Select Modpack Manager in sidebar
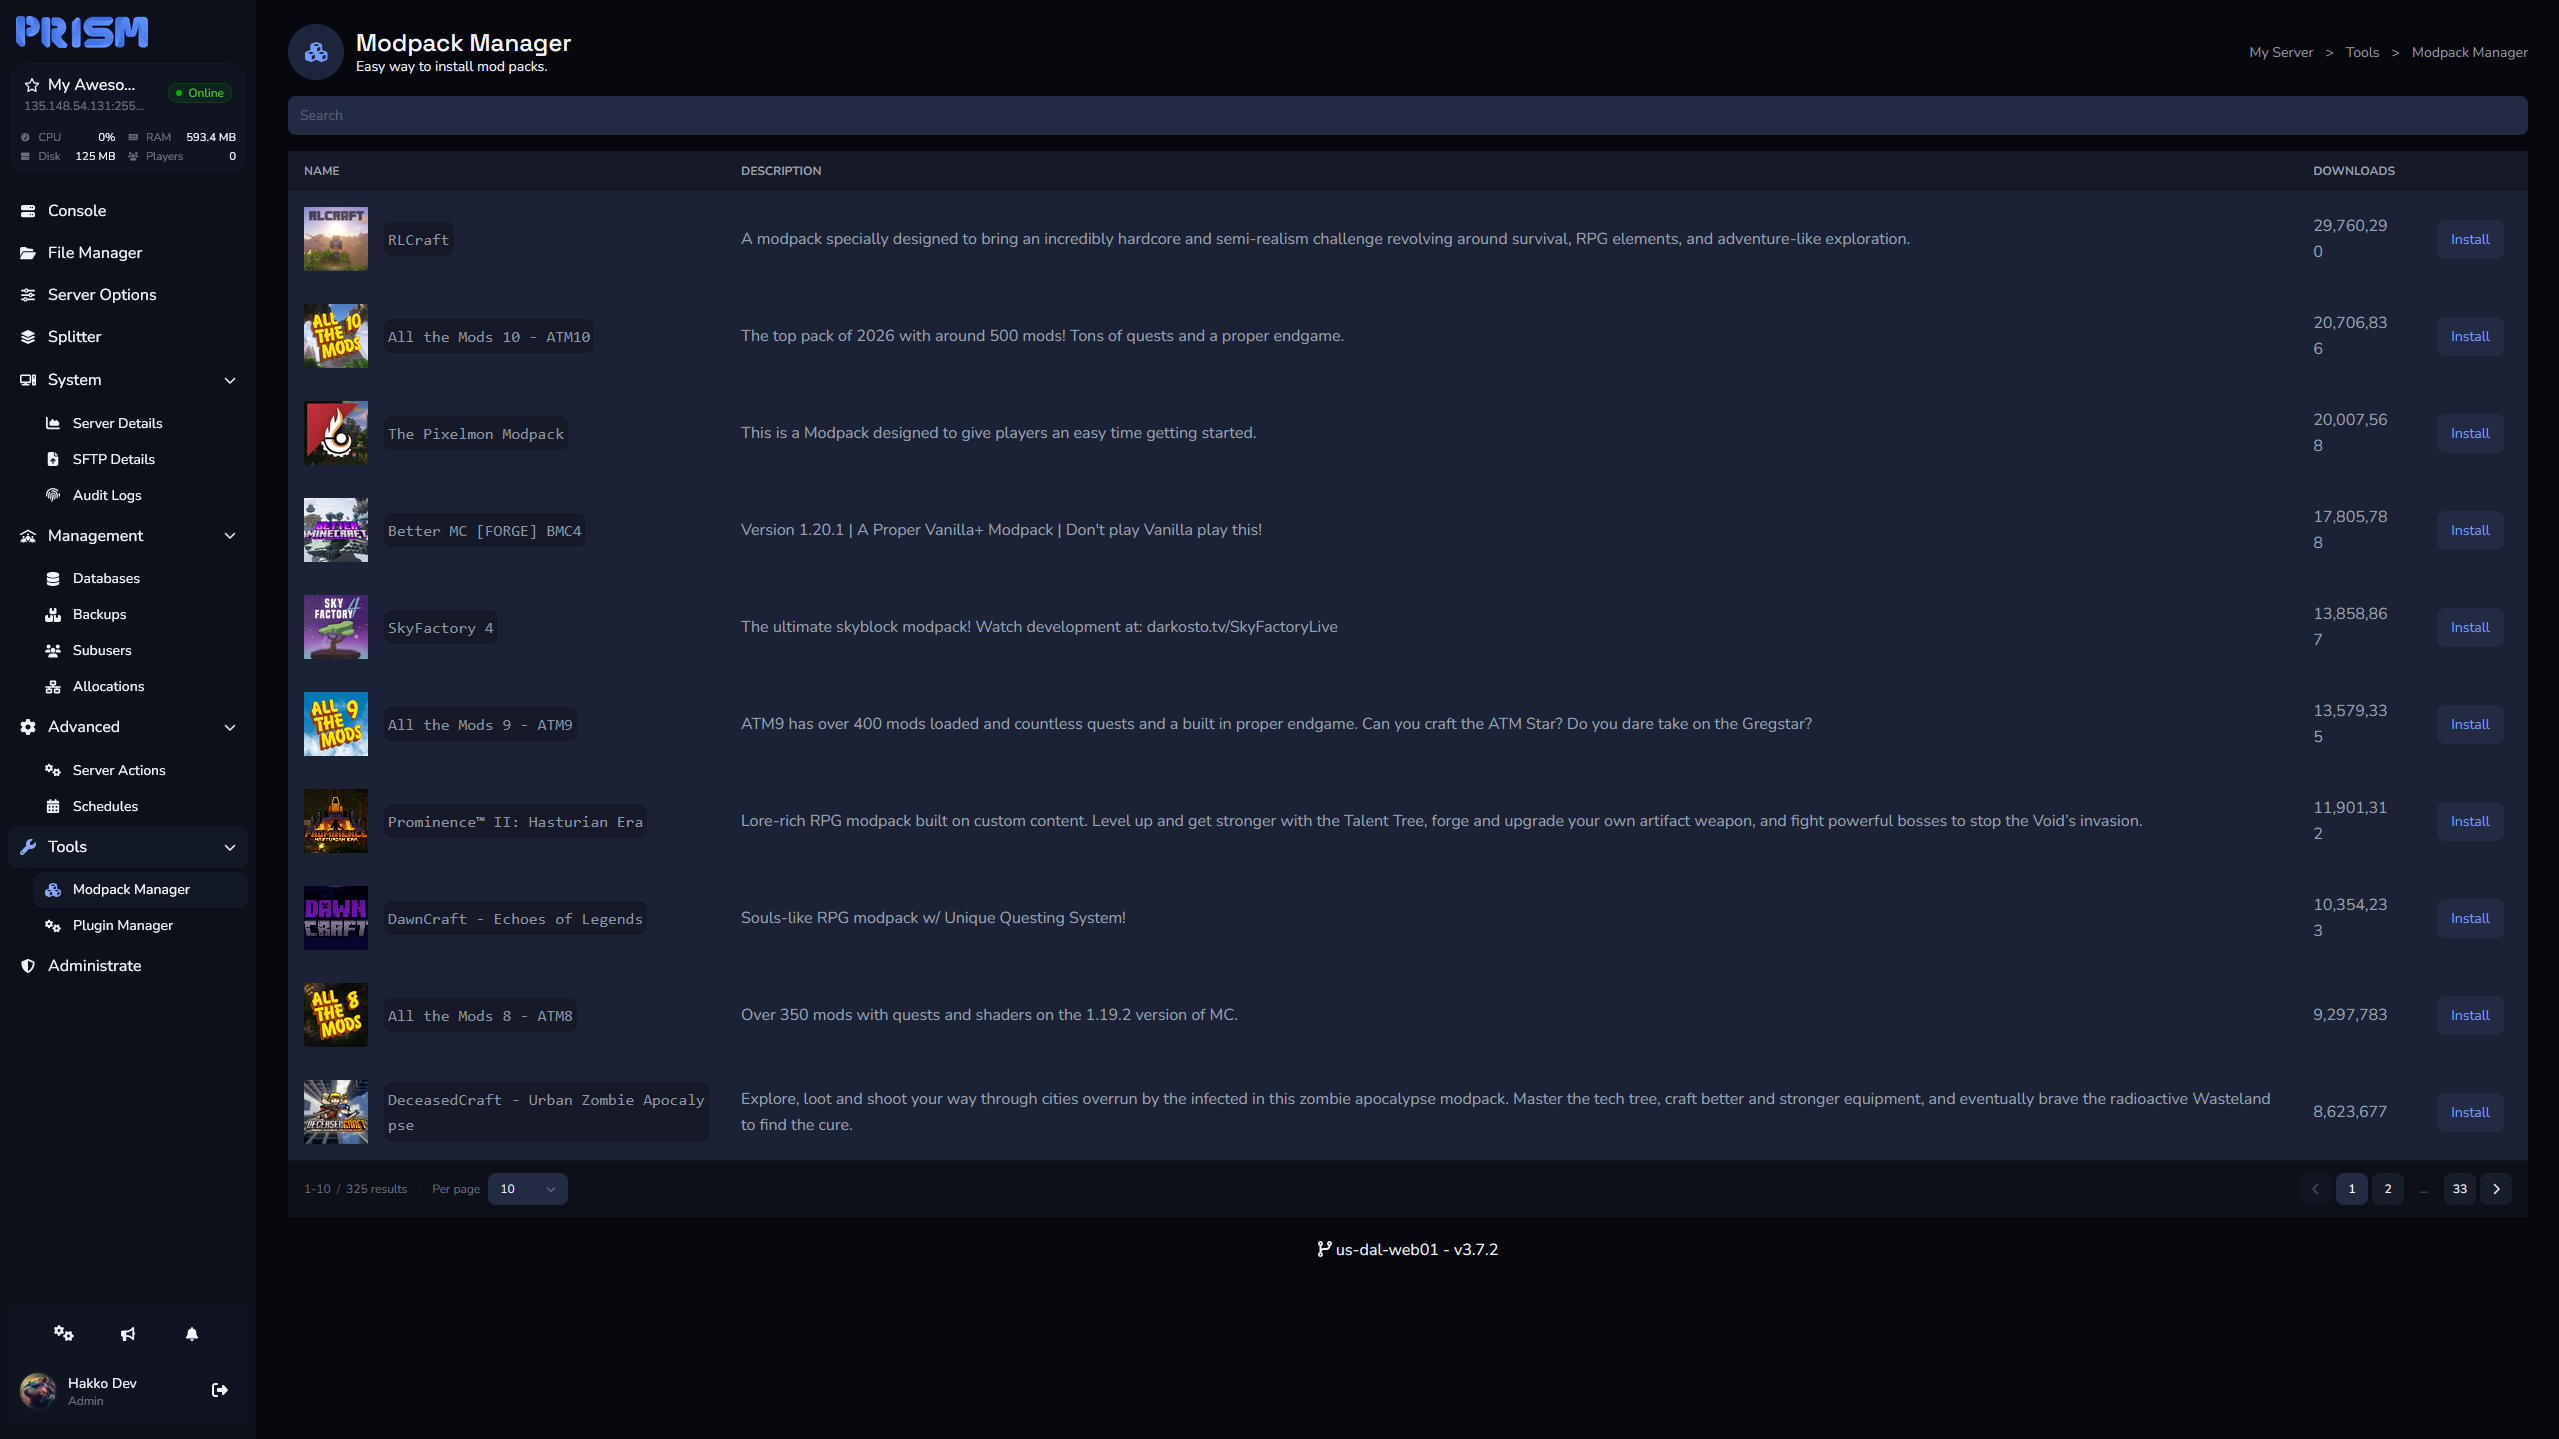Image resolution: width=2559 pixels, height=1439 pixels. 140,889
